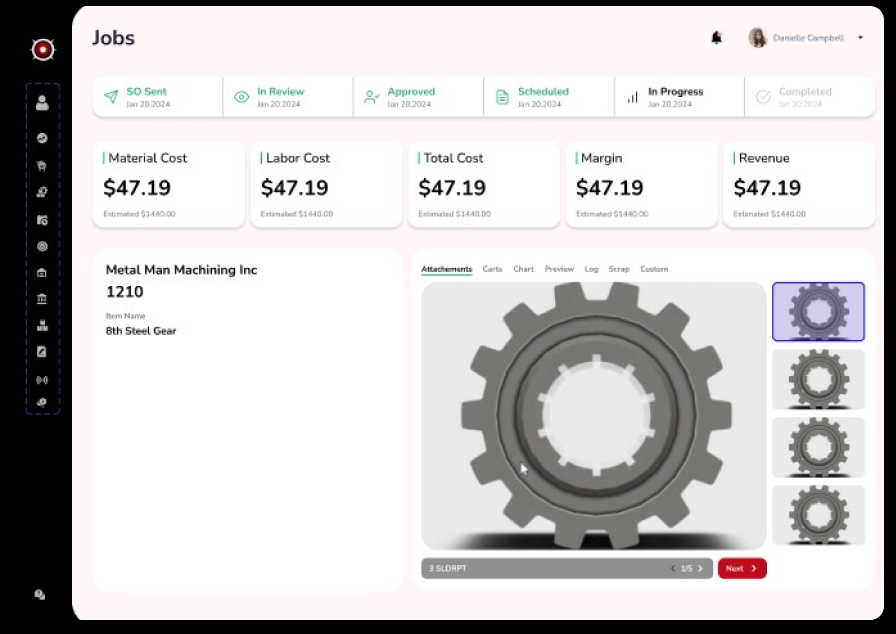The width and height of the screenshot is (896, 634).
Task: Select the bank building icon in sidebar
Action: click(x=42, y=301)
